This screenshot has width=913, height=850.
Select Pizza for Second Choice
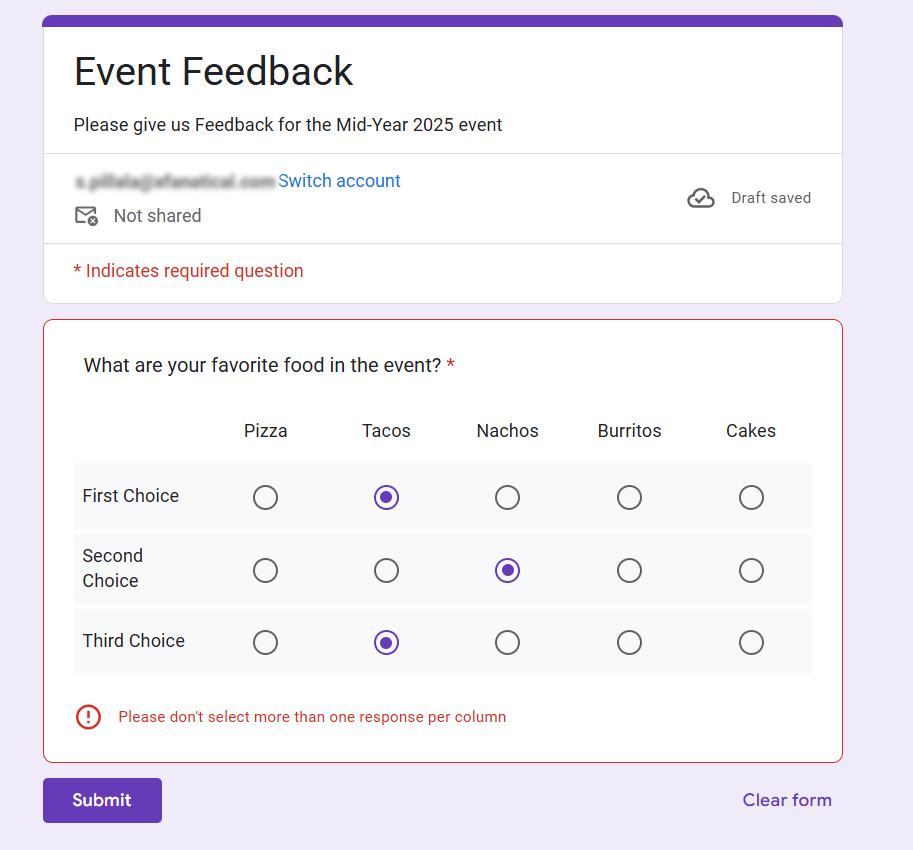coord(265,570)
